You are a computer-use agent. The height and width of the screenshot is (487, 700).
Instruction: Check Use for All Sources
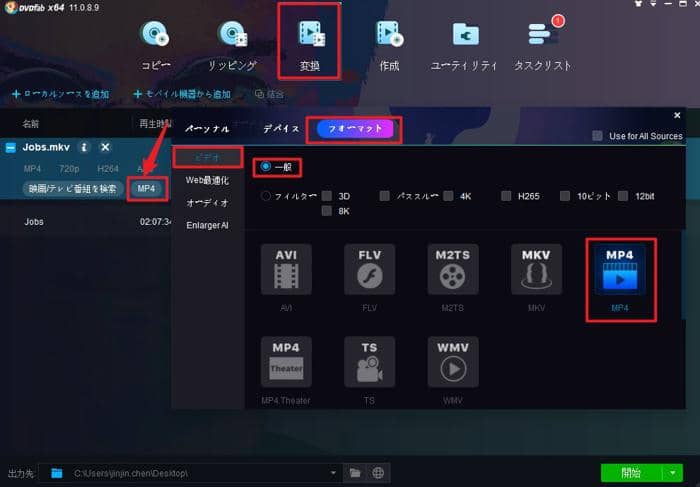[x=597, y=136]
